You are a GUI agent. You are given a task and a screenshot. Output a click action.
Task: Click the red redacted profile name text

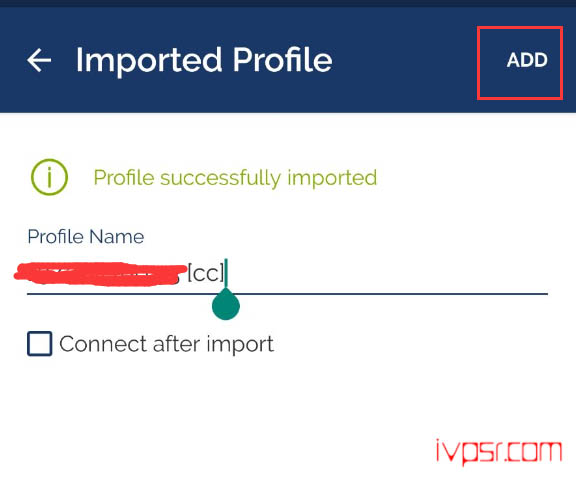(100, 274)
